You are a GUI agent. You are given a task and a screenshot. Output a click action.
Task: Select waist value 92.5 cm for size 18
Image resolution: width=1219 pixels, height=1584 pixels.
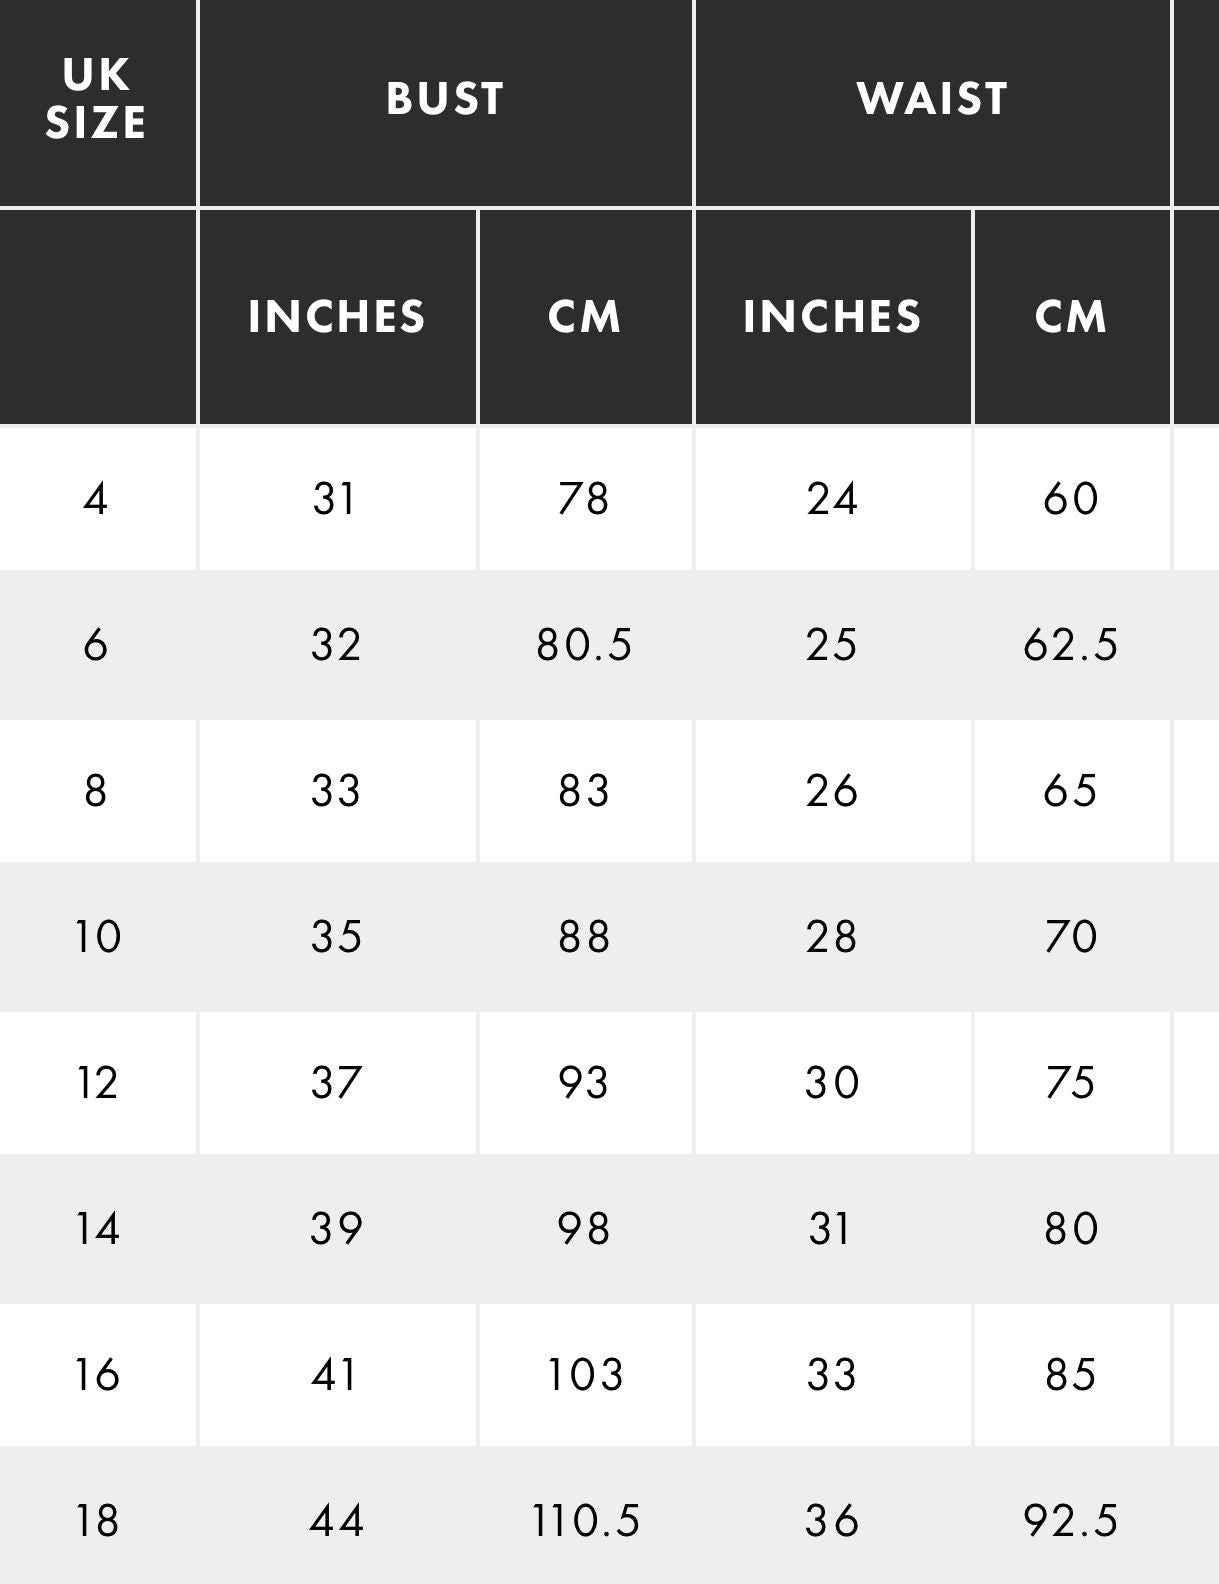(x=1071, y=1521)
